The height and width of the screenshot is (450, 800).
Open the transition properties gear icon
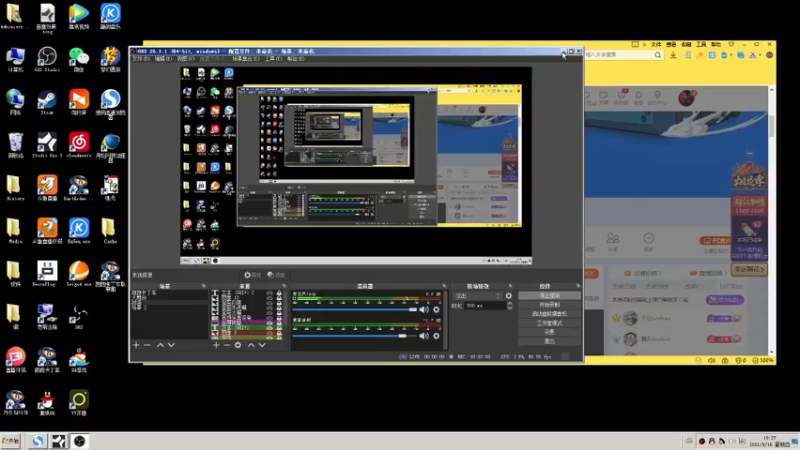[x=509, y=296]
